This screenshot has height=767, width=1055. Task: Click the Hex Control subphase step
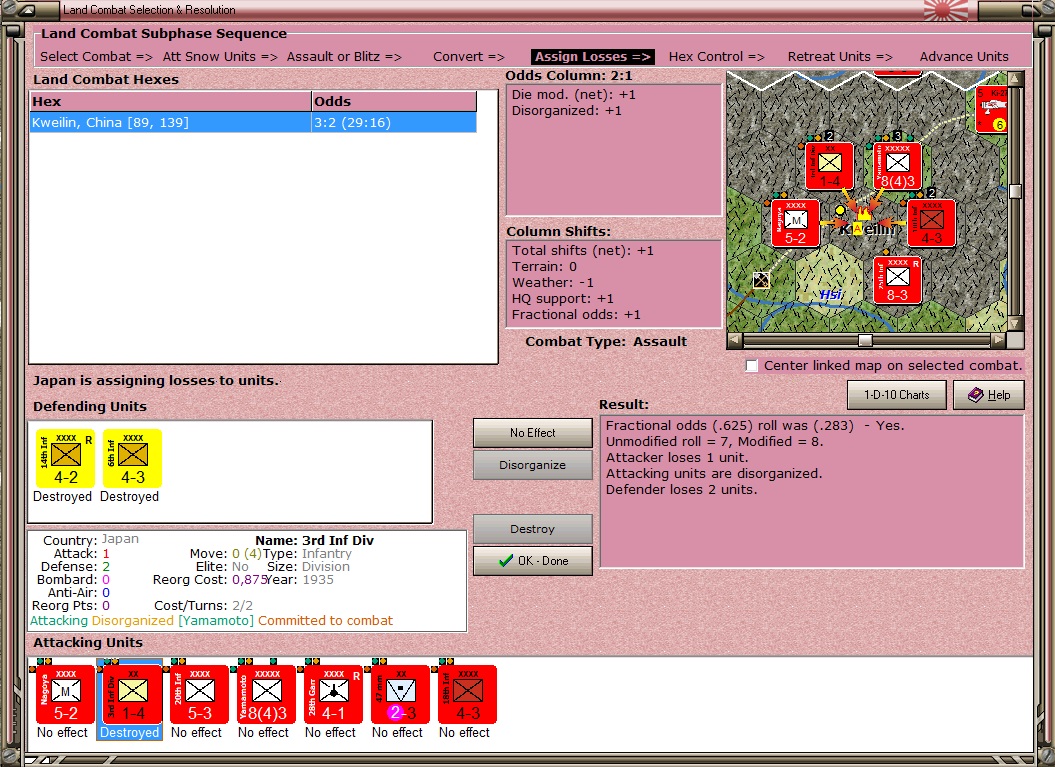(717, 57)
